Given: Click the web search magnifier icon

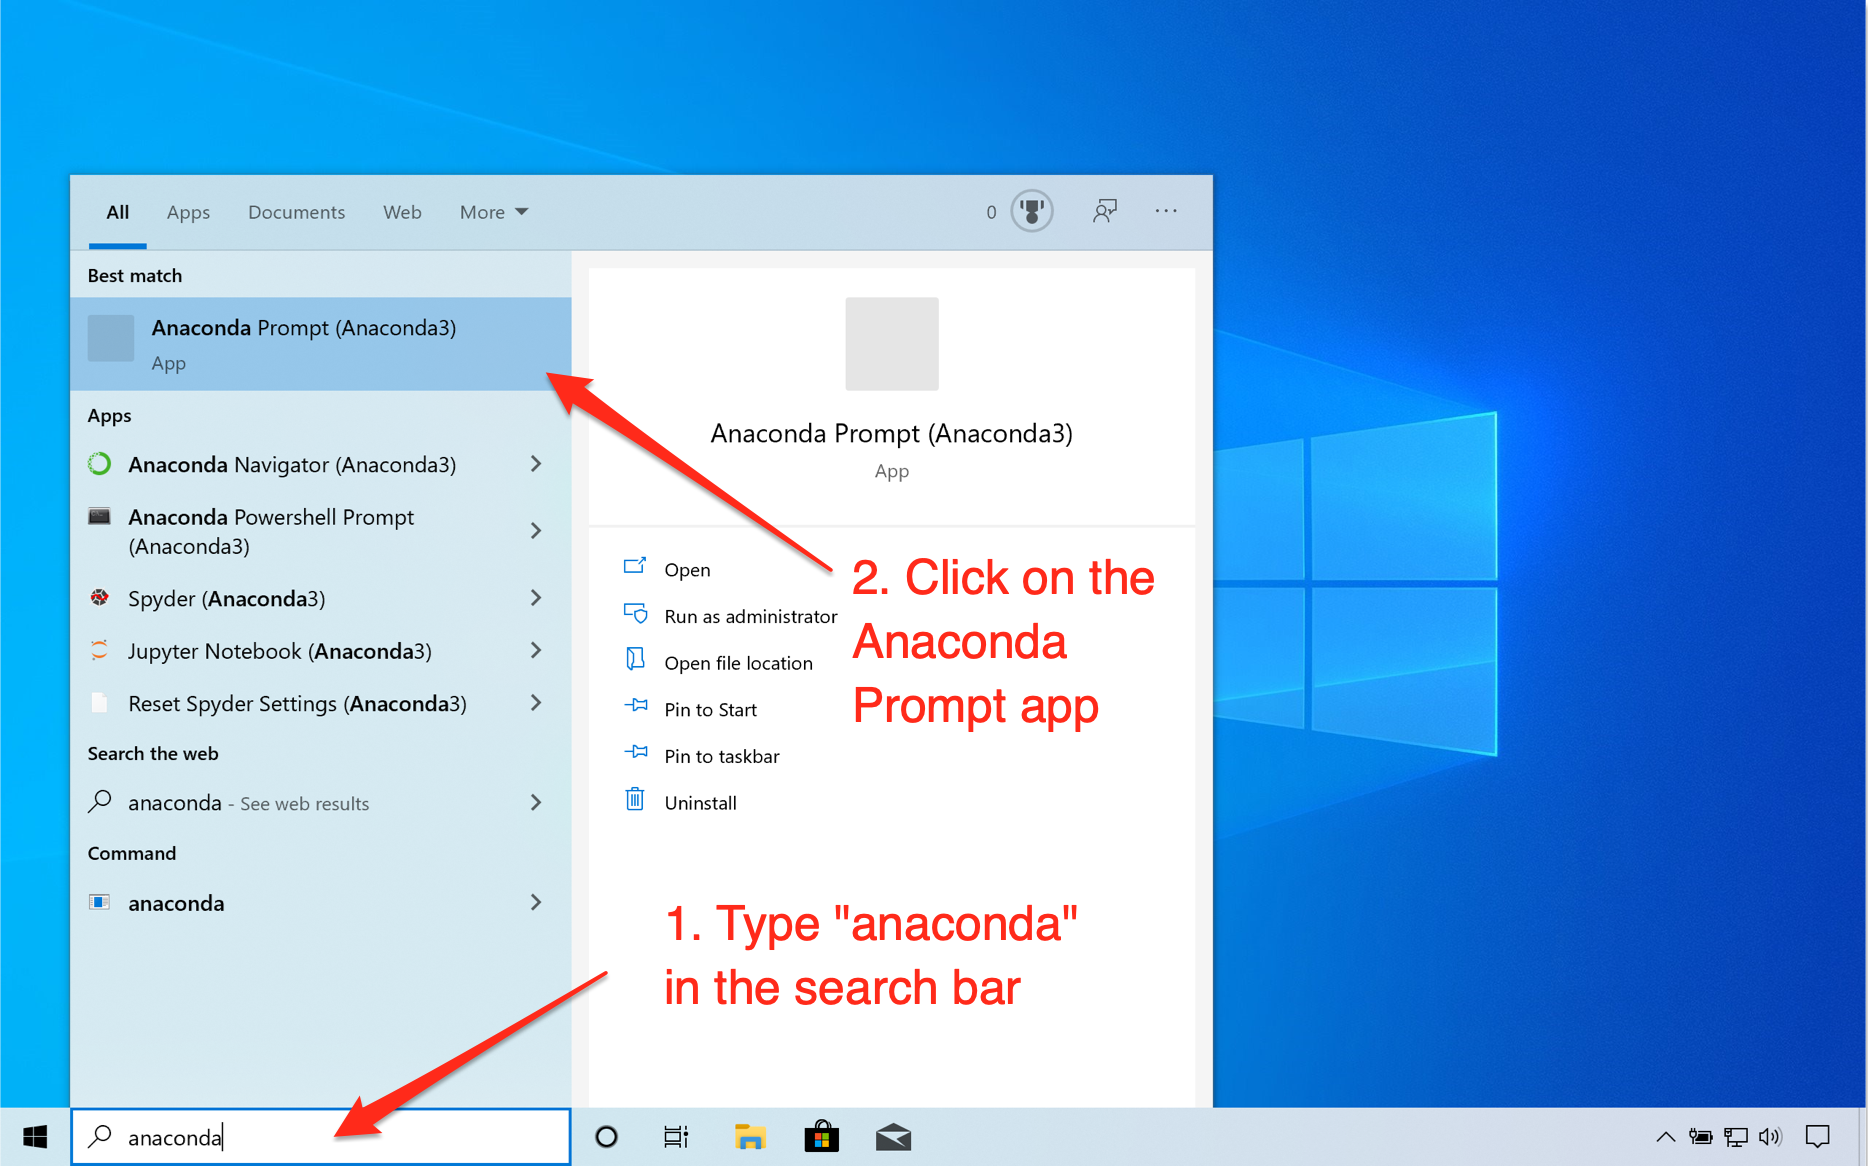Looking at the screenshot, I should (x=99, y=802).
